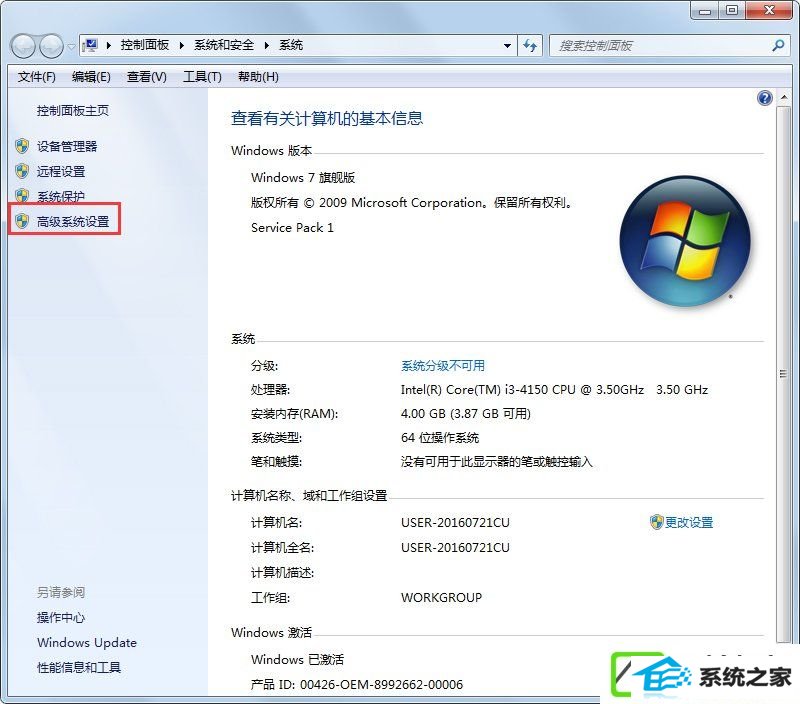Click the vertical scrollbar thumb
Screen dimensions: 800x704
(784, 374)
